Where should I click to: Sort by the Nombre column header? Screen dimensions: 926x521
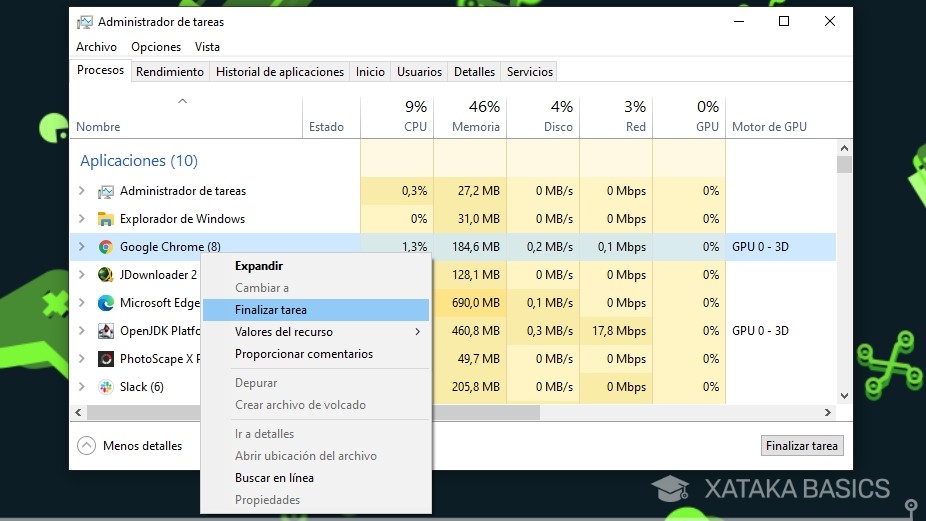(x=98, y=127)
